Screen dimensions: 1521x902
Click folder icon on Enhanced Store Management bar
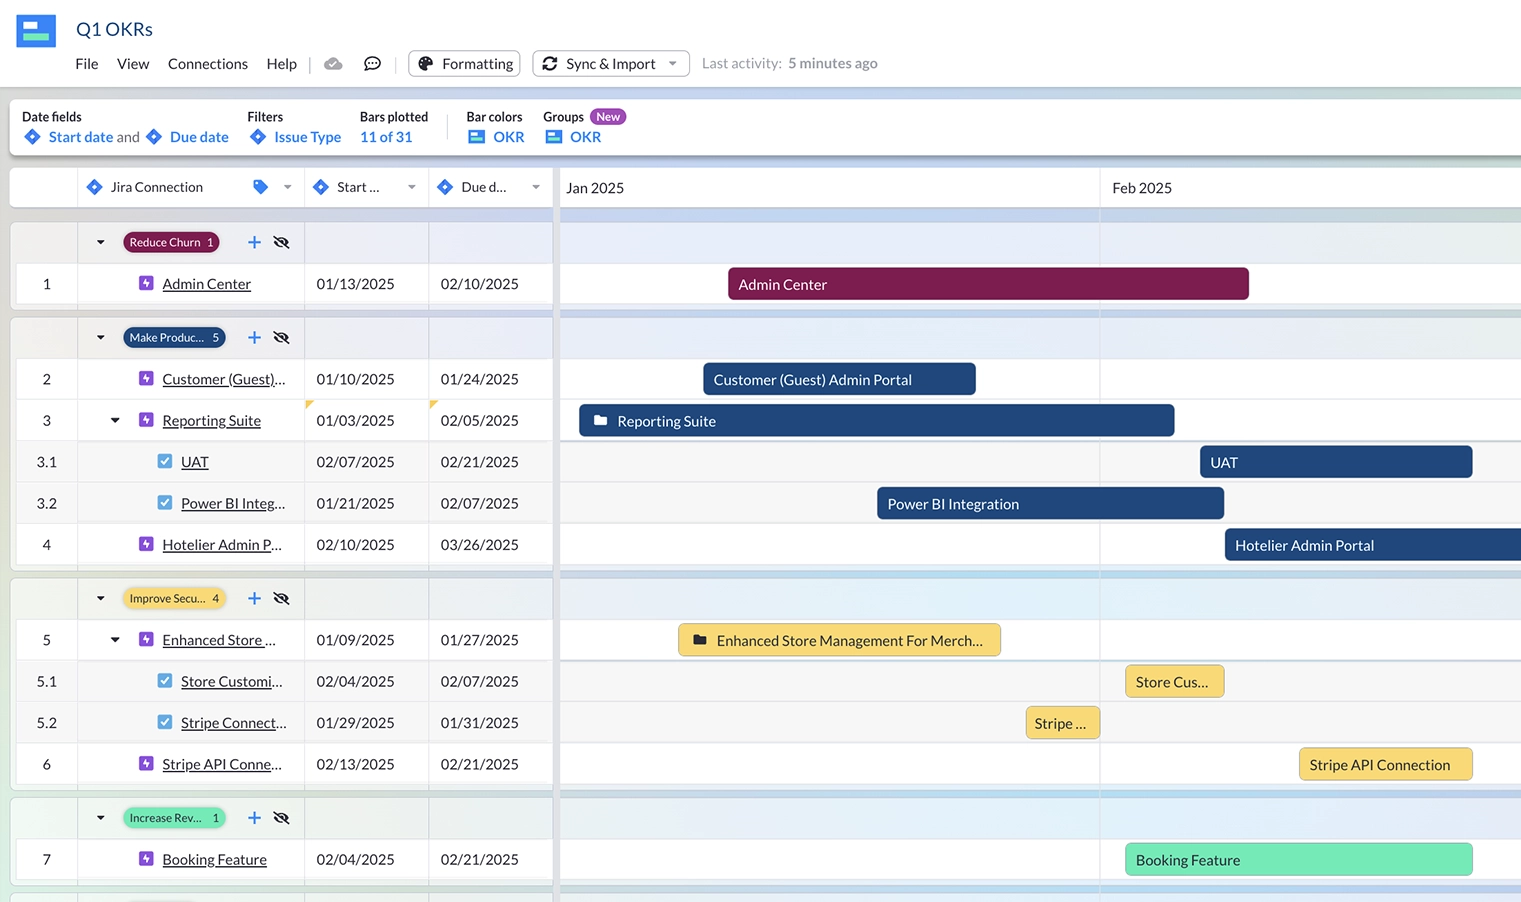(x=700, y=640)
